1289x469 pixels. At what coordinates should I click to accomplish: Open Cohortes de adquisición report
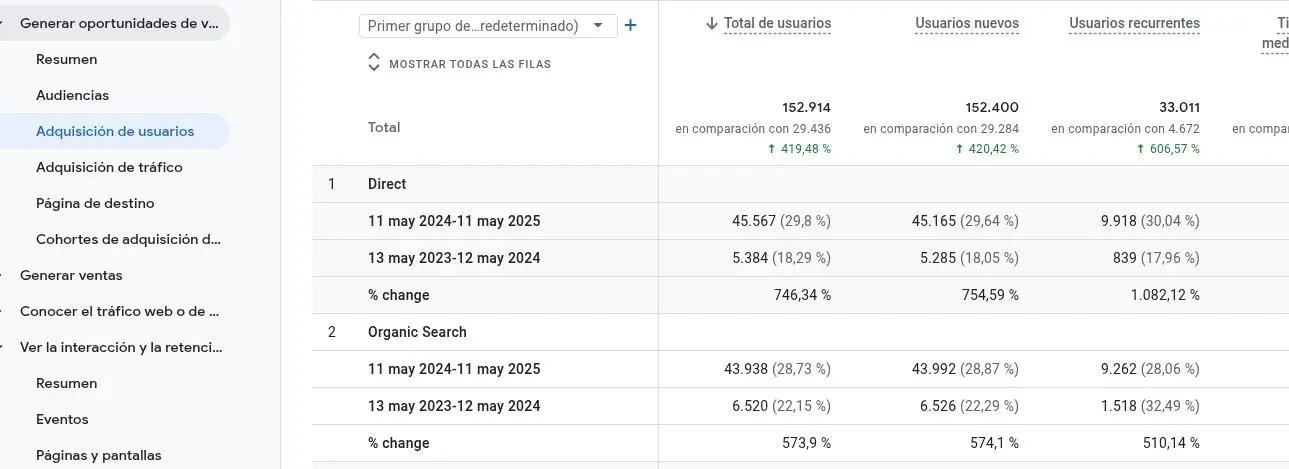(x=128, y=239)
